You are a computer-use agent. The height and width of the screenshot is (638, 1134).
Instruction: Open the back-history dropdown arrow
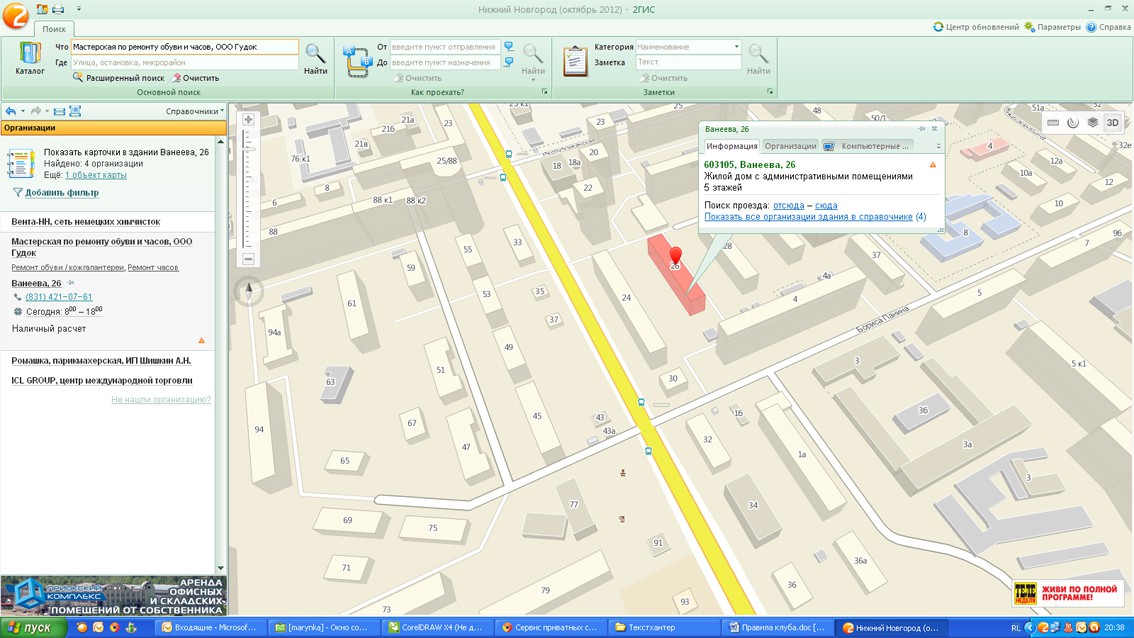point(23,111)
